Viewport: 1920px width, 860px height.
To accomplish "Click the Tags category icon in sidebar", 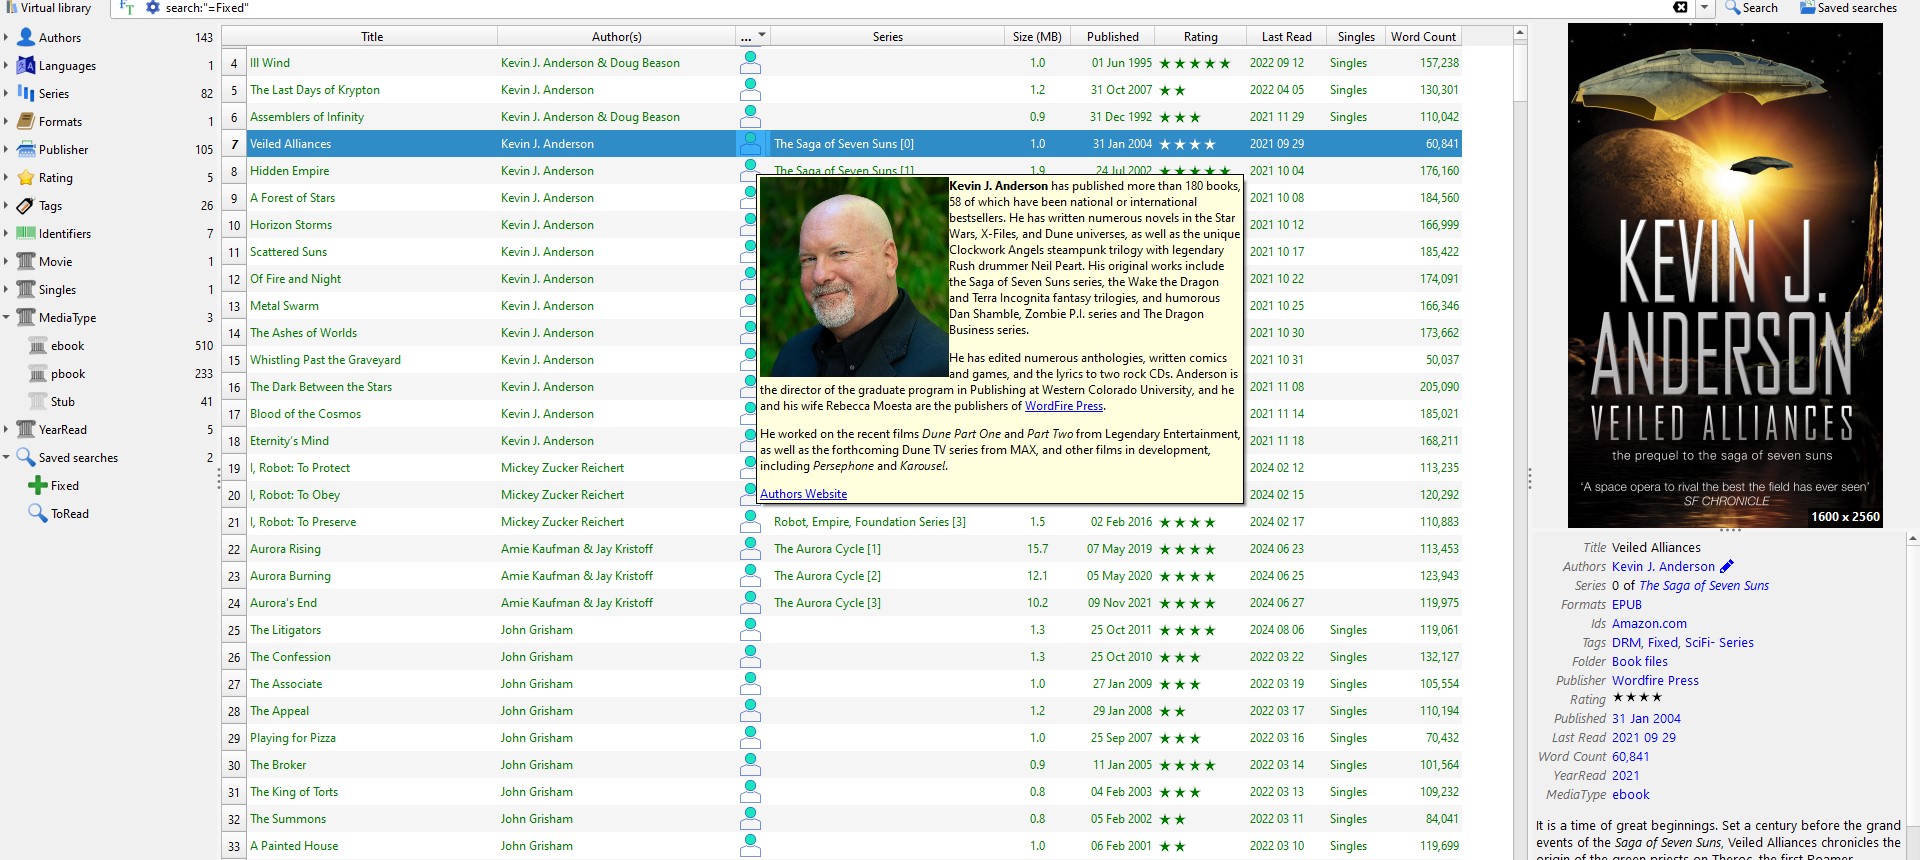I will coord(26,206).
